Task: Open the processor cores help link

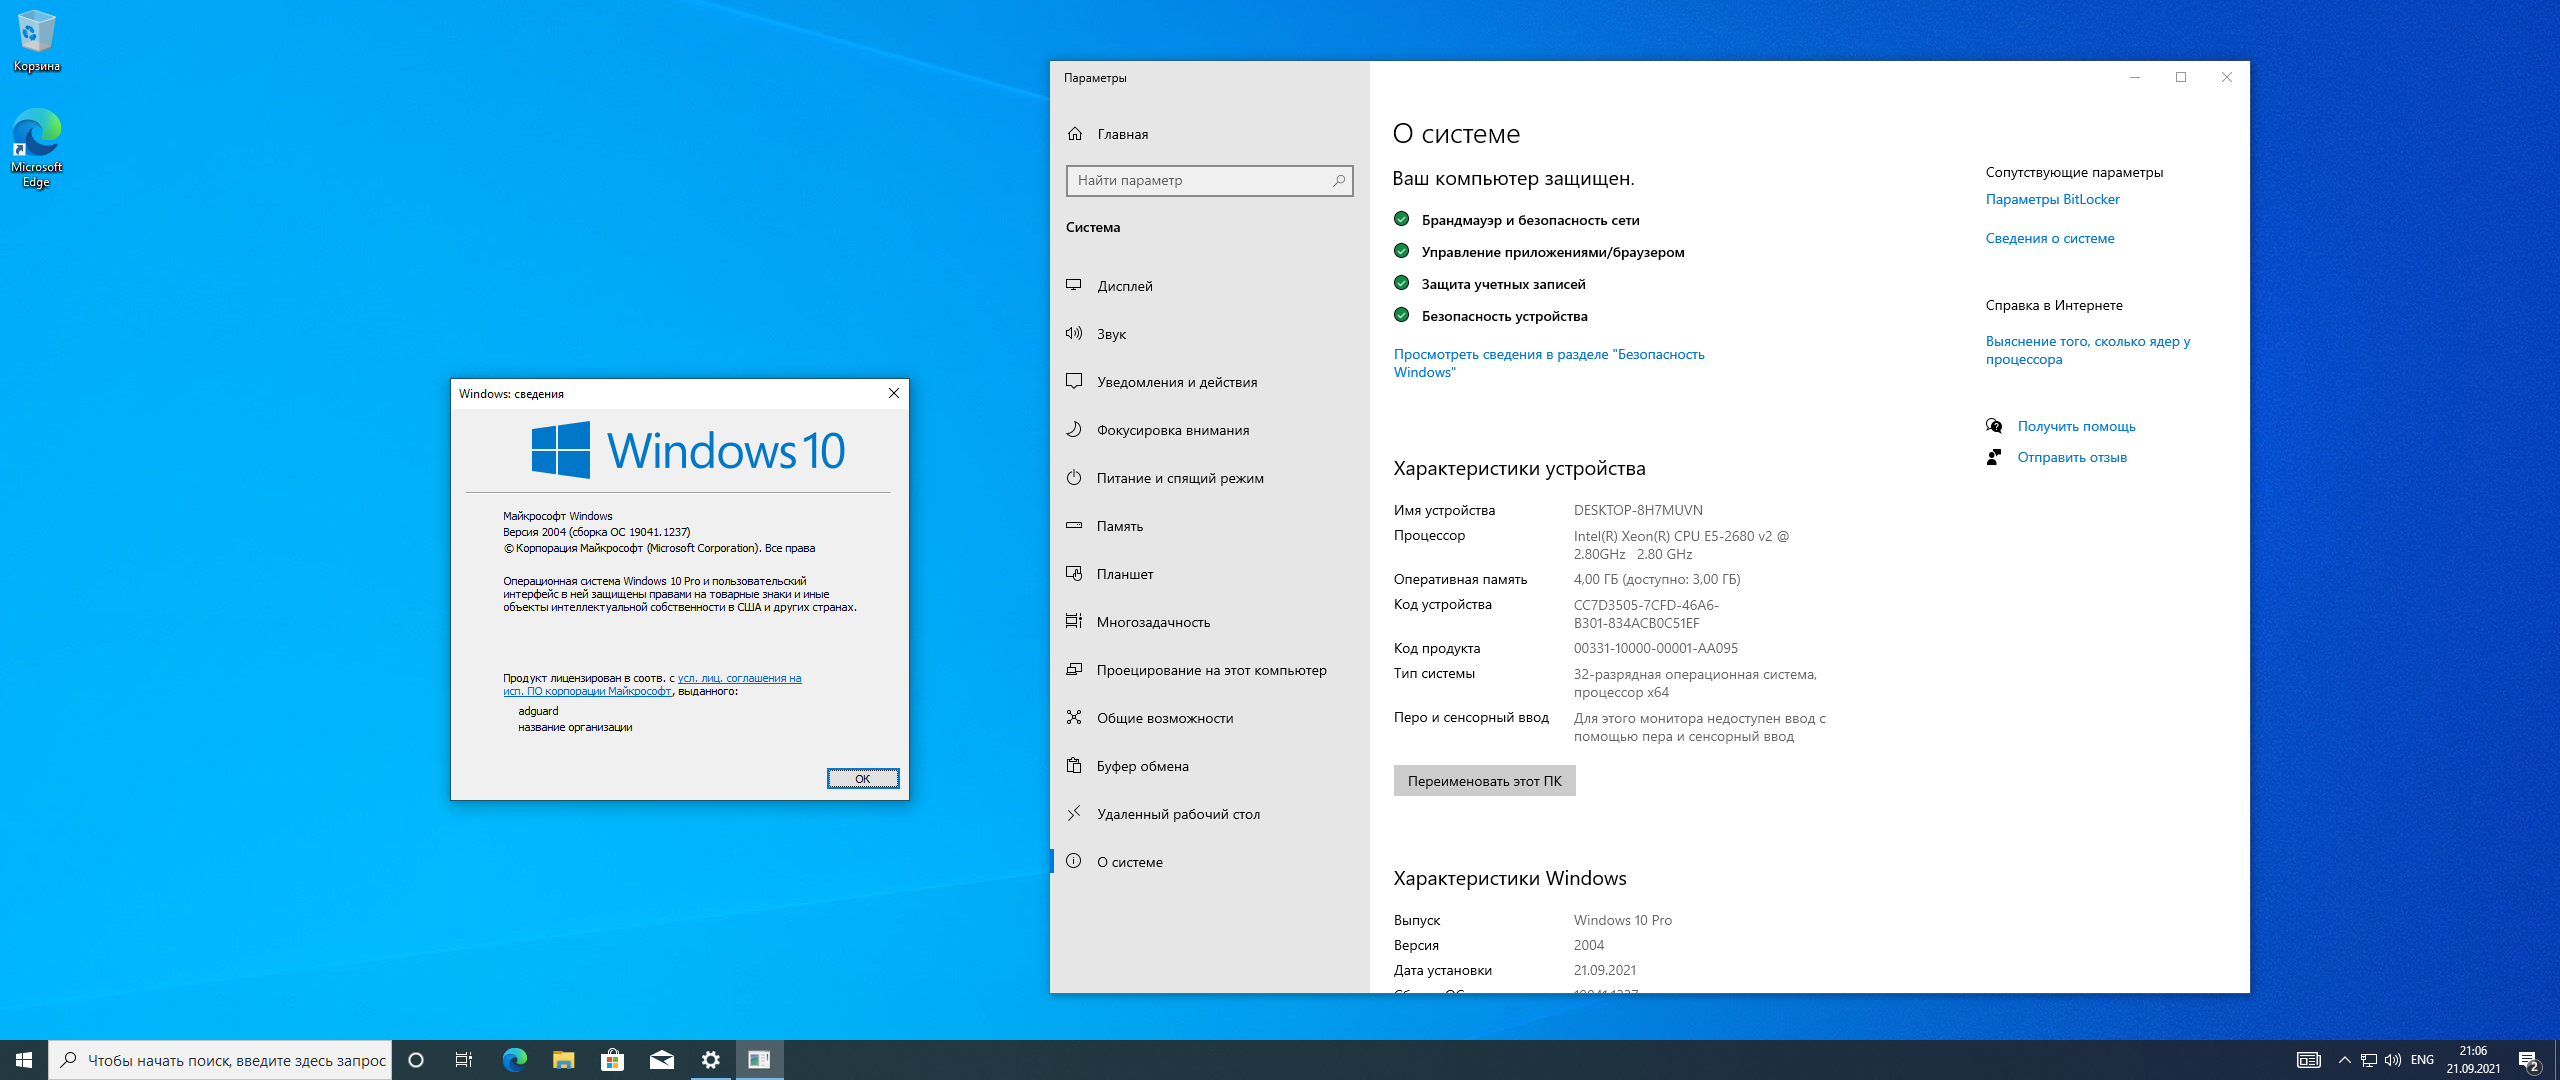Action: click(x=2087, y=350)
